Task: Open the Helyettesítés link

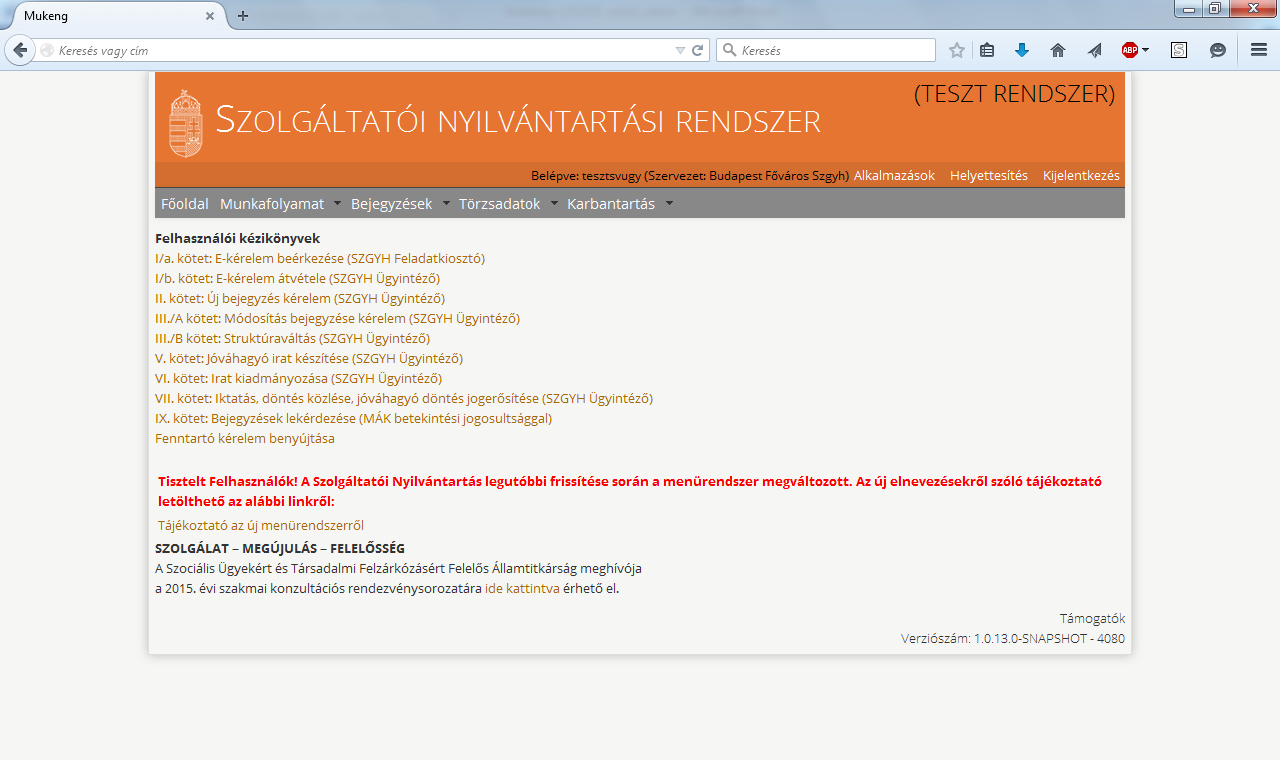Action: click(x=989, y=176)
